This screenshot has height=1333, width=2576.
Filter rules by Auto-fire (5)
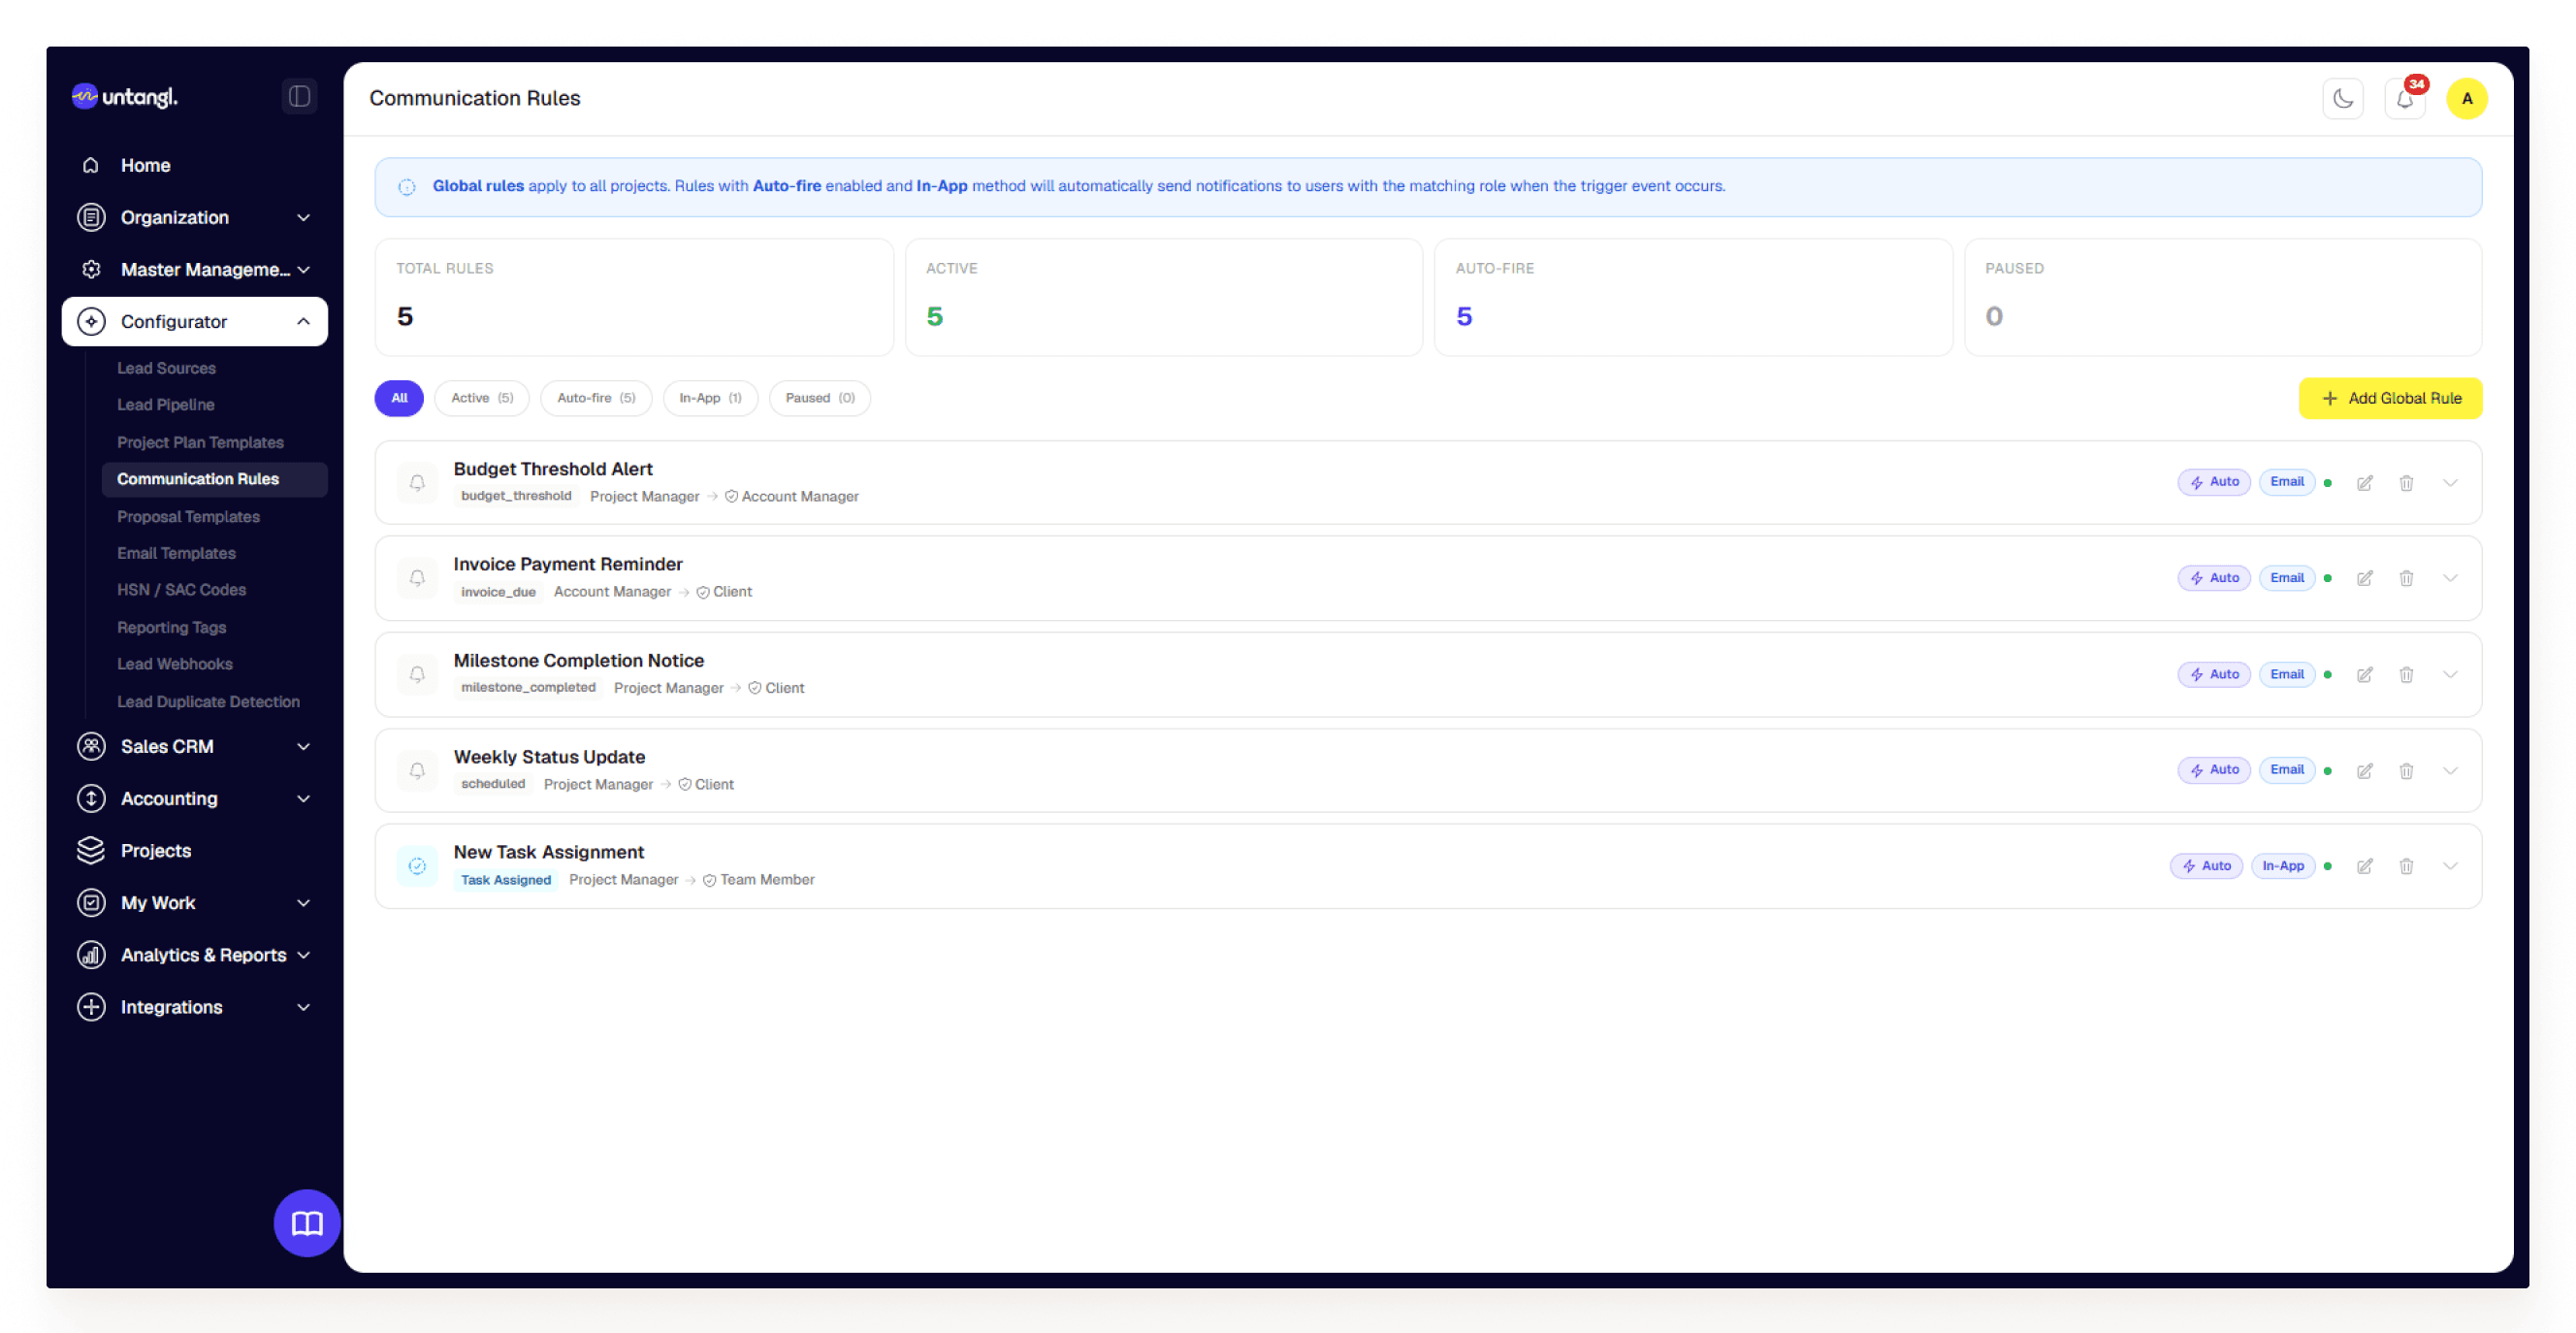(x=596, y=398)
